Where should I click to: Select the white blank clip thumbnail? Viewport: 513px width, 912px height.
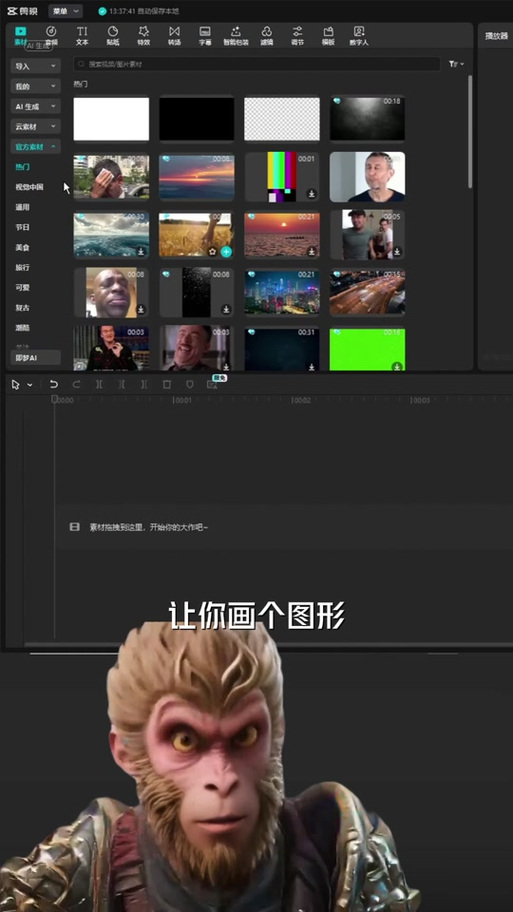click(x=111, y=119)
